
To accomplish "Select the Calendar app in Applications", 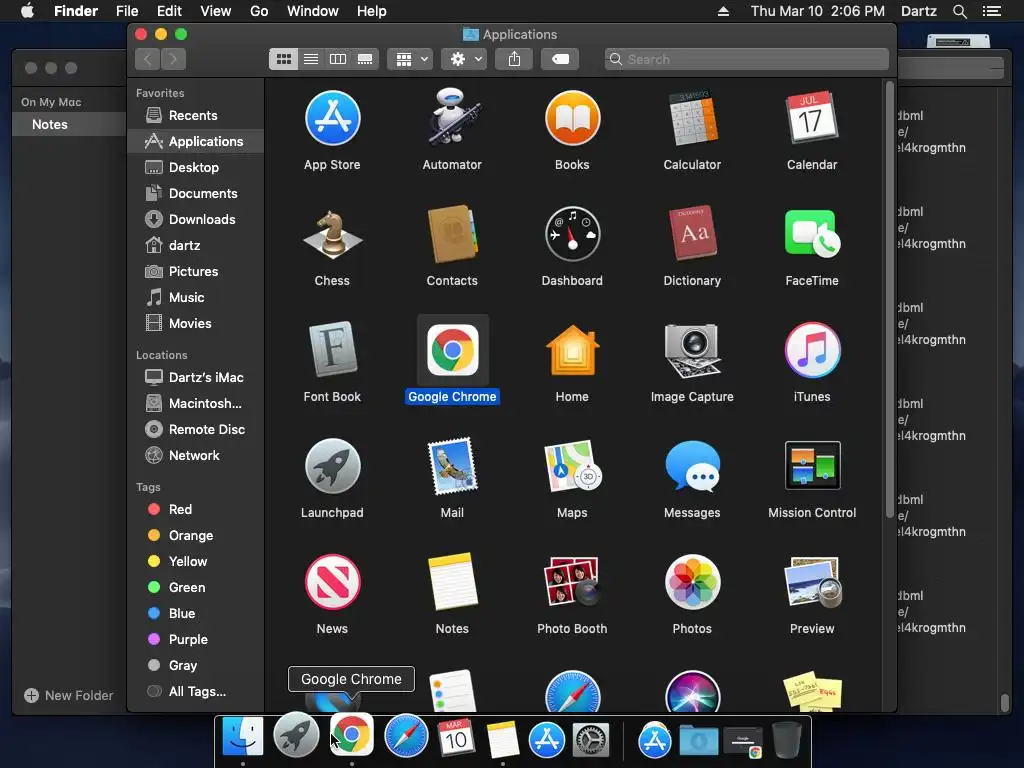I will point(812,118).
